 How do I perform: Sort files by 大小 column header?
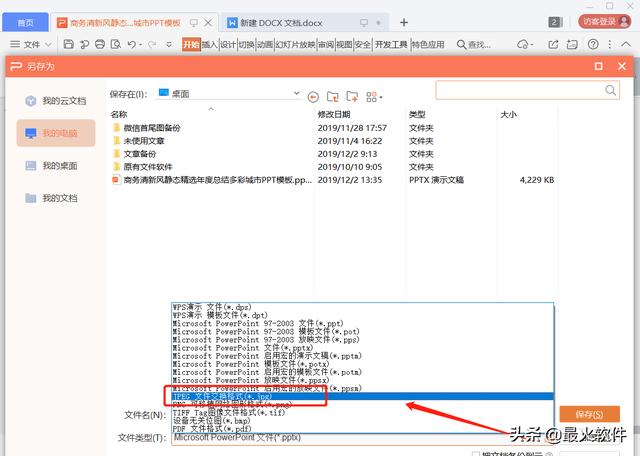[x=509, y=114]
